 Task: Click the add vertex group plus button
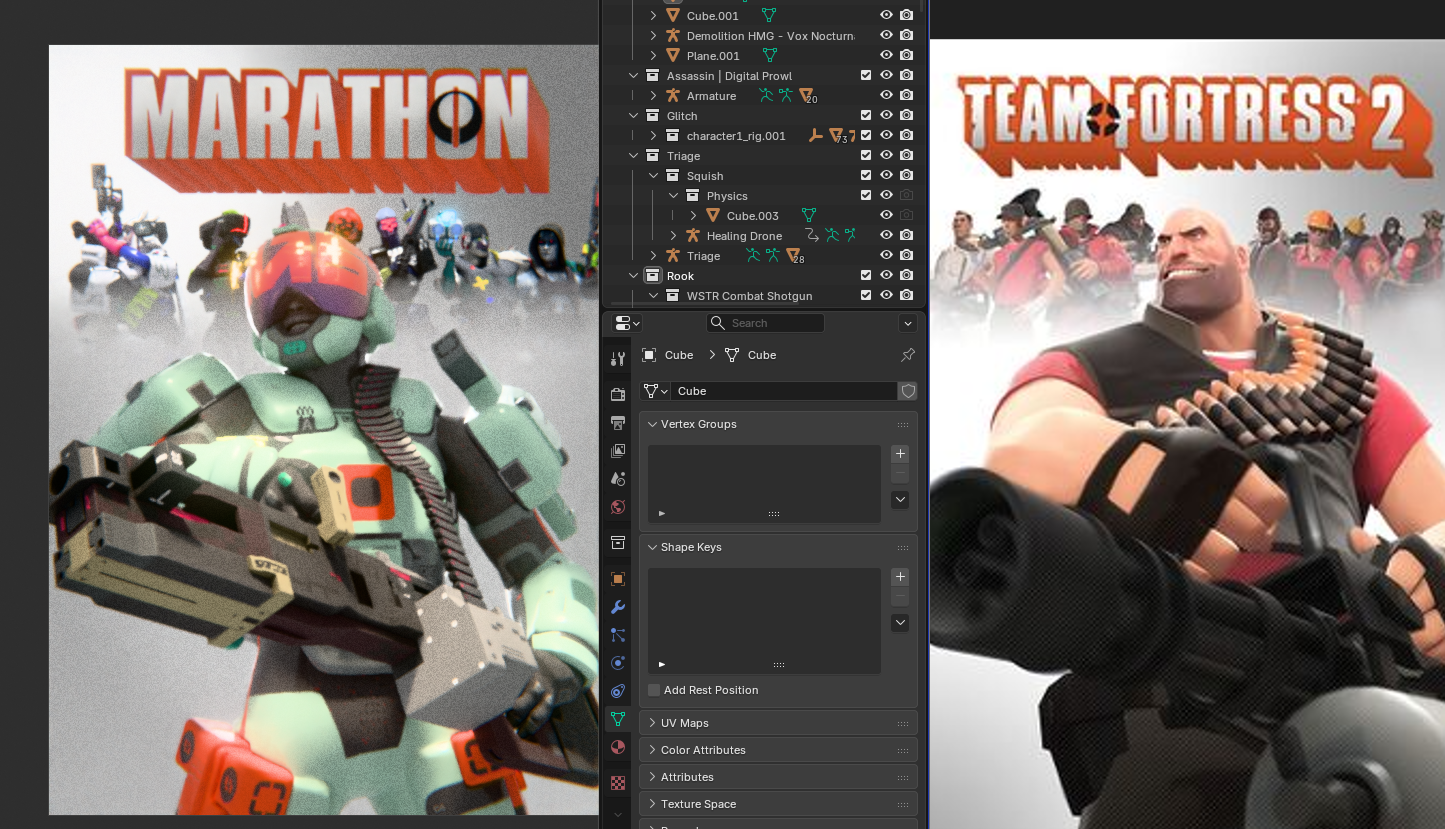900,454
